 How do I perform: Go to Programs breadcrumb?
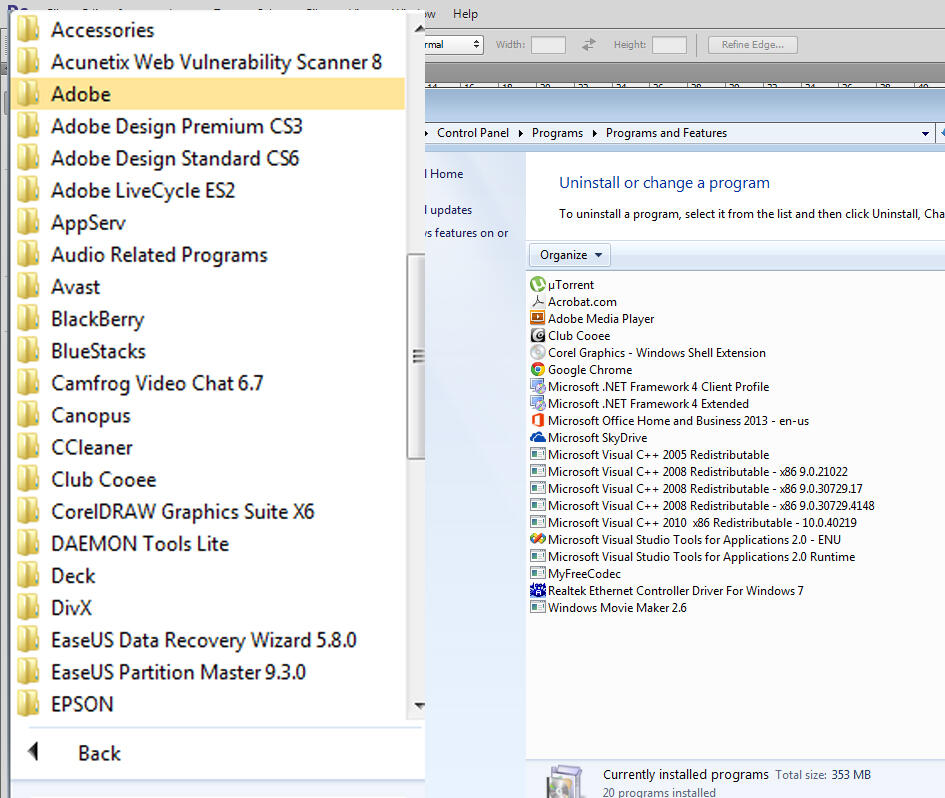(x=557, y=133)
